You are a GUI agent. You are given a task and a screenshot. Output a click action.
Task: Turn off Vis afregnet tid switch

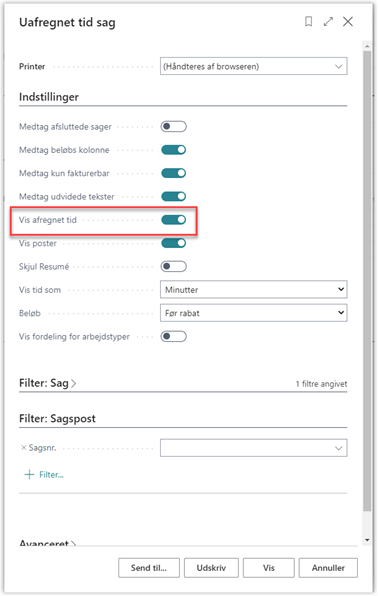(173, 220)
